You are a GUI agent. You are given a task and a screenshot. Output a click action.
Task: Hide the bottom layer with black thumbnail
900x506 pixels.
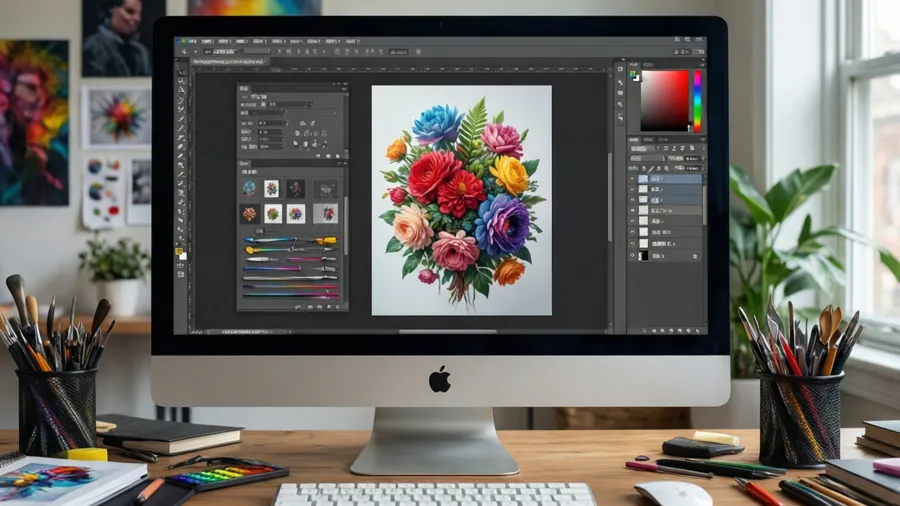coord(633,256)
